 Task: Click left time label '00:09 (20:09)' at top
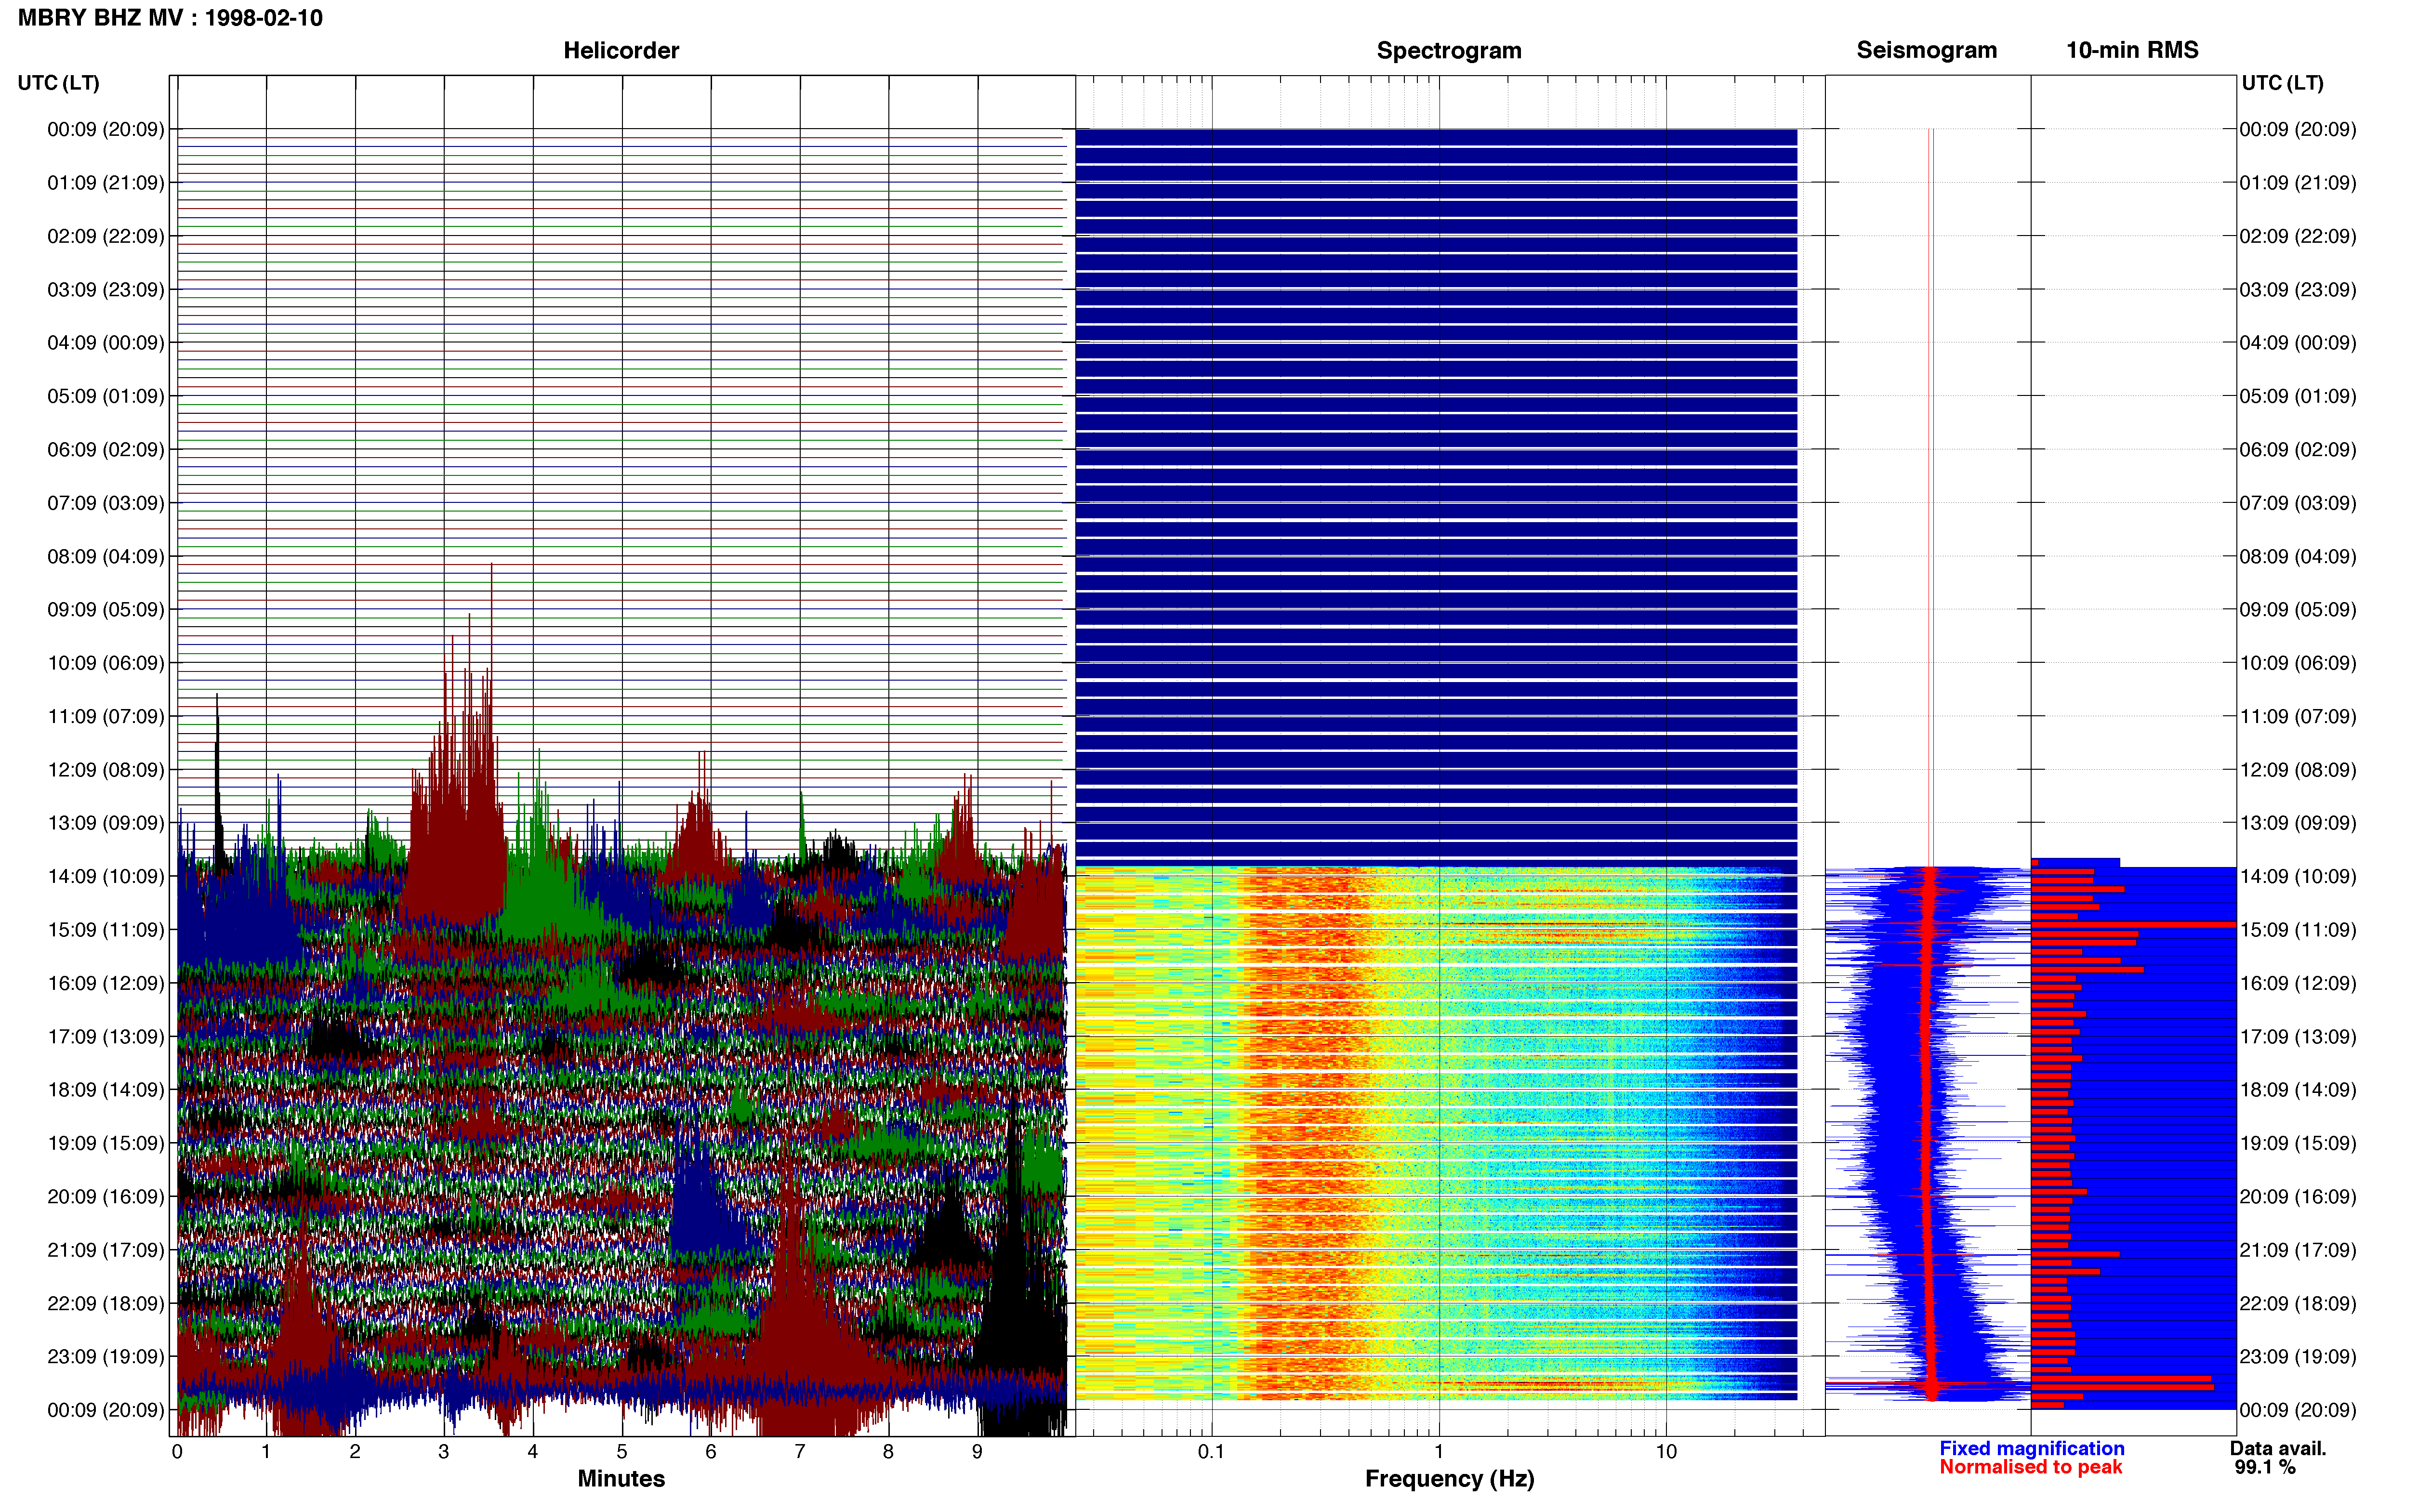click(106, 129)
